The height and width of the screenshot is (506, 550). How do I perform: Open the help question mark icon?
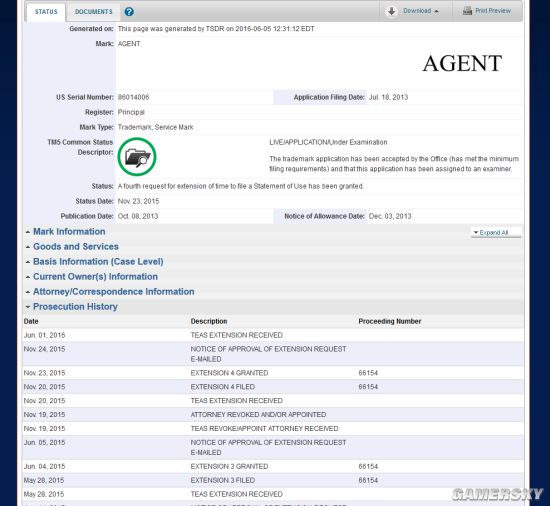click(x=129, y=12)
